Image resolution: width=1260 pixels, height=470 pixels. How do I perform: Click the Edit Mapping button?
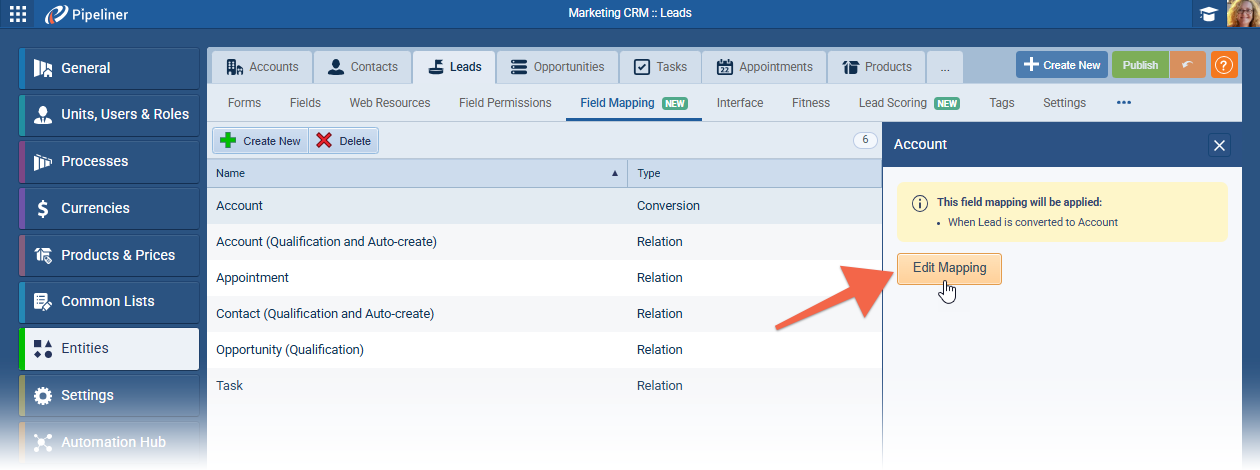pos(949,268)
